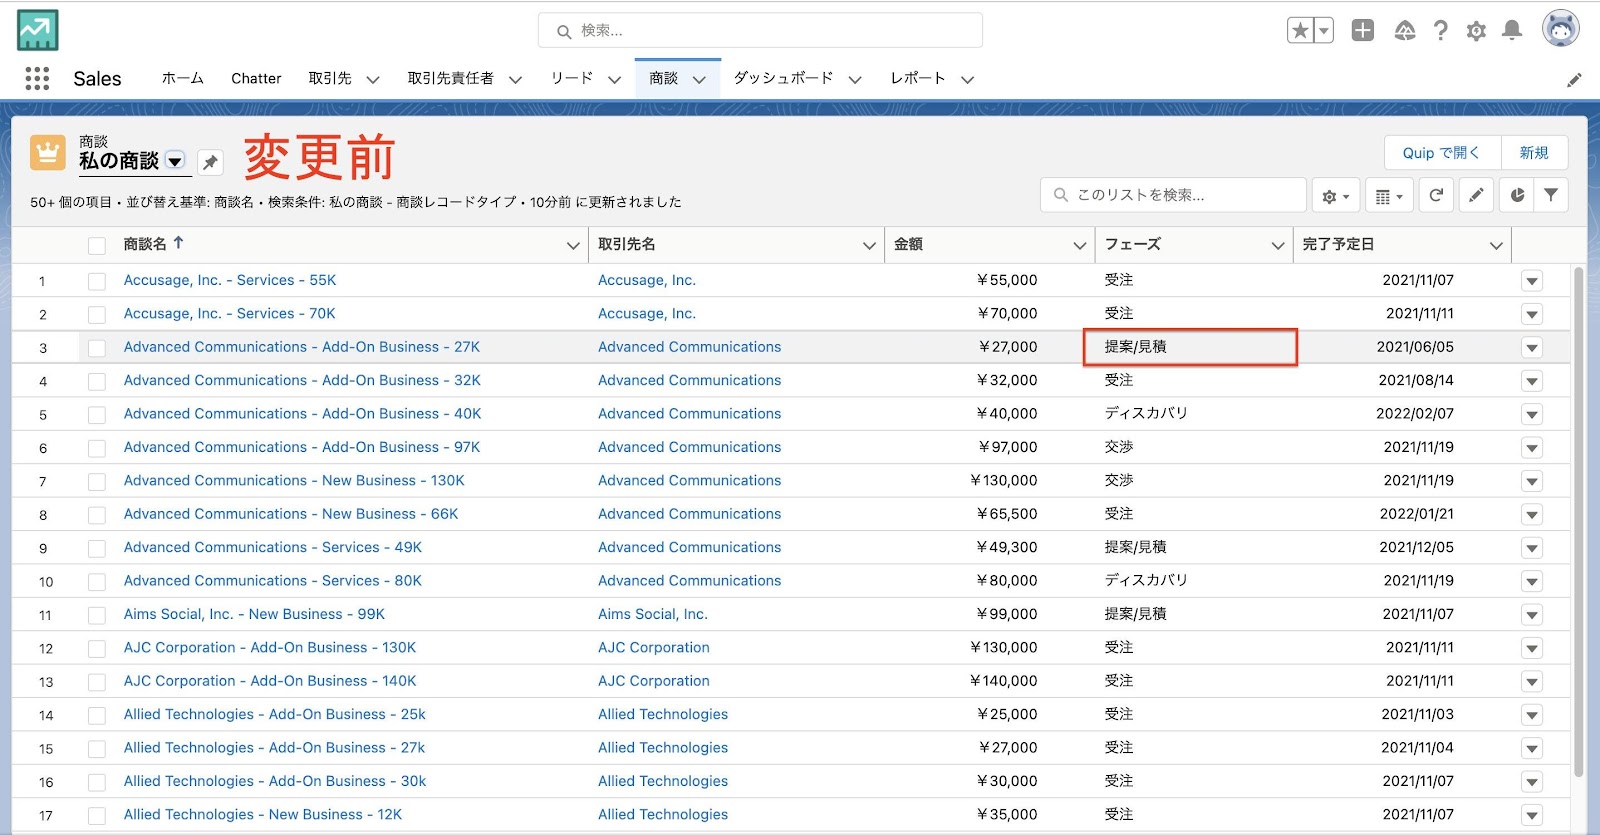Screen dimensions: 1600x835
Task: Select checkbox for Accusage Services - 55K
Action: (x=97, y=281)
